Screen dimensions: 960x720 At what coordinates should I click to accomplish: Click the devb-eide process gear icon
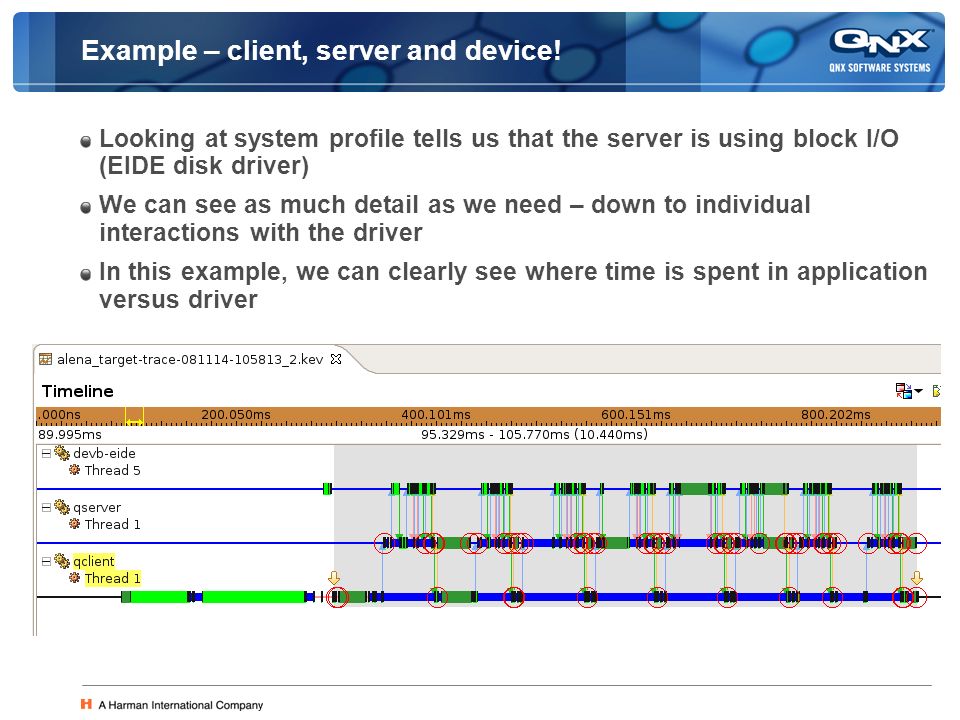pos(62,453)
